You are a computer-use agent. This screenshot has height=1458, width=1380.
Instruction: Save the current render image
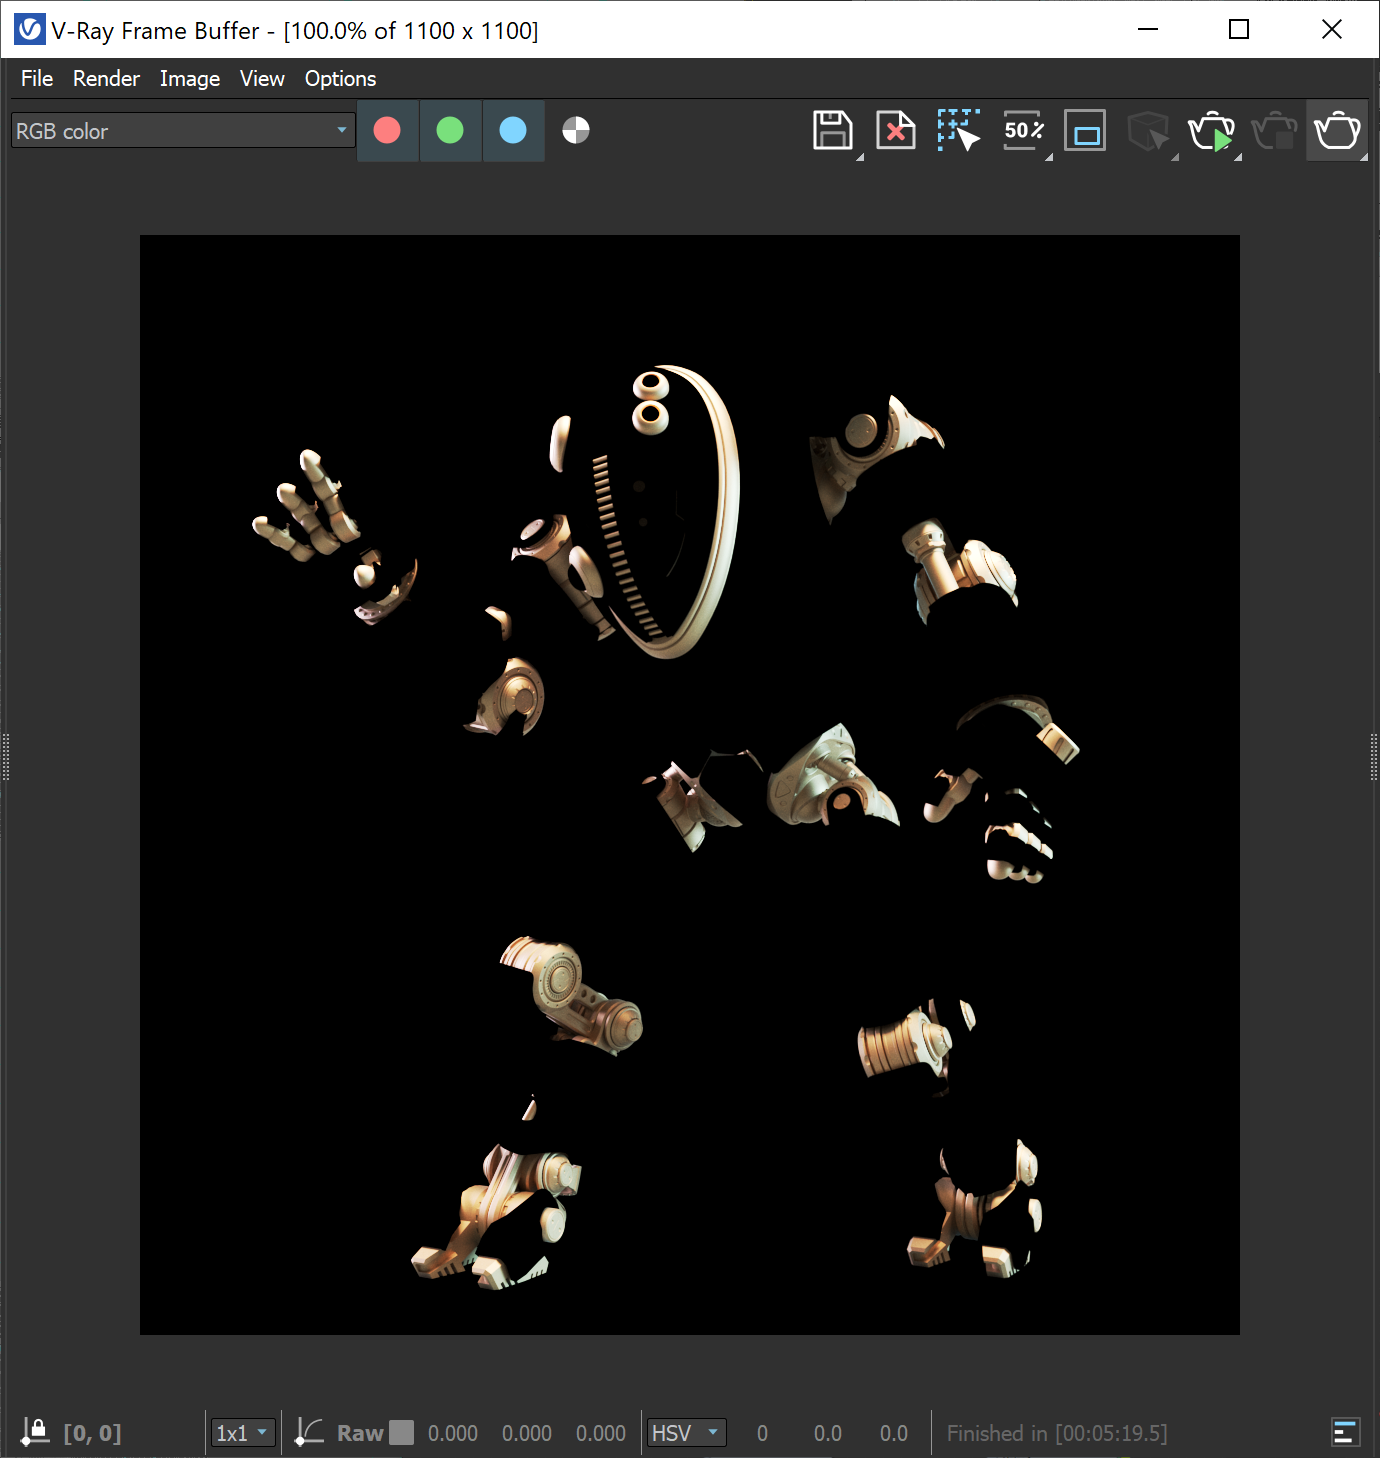tap(832, 130)
